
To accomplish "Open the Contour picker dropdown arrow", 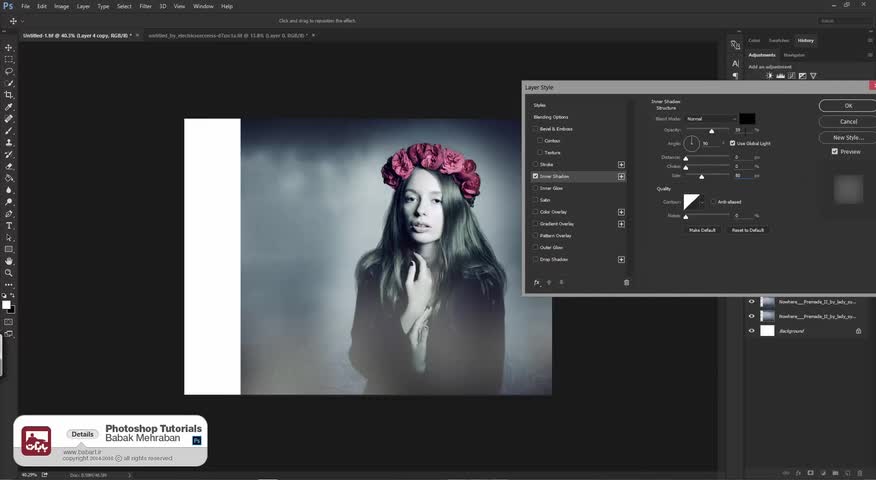I will point(702,202).
